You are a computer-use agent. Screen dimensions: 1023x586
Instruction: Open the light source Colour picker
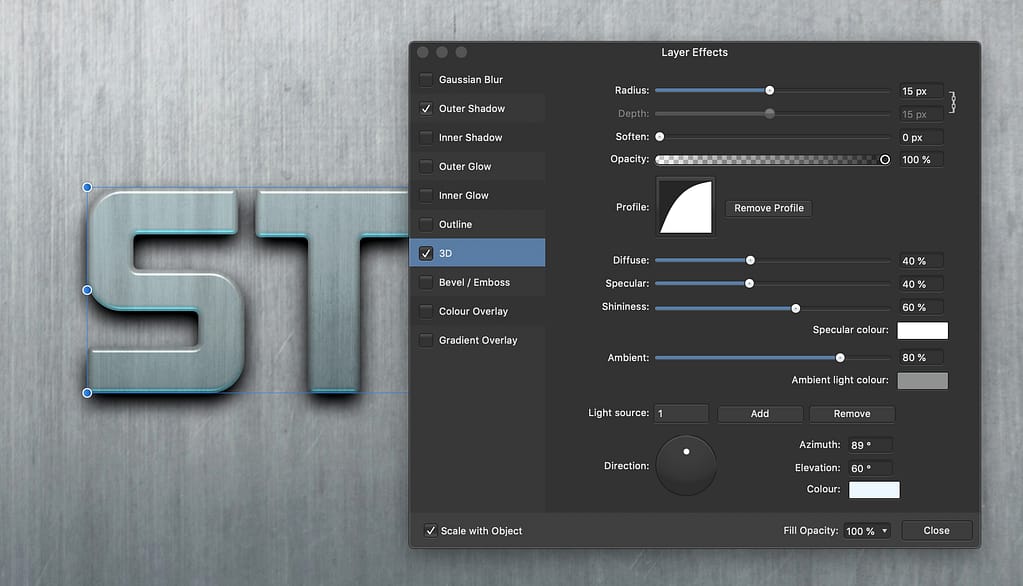pos(873,489)
